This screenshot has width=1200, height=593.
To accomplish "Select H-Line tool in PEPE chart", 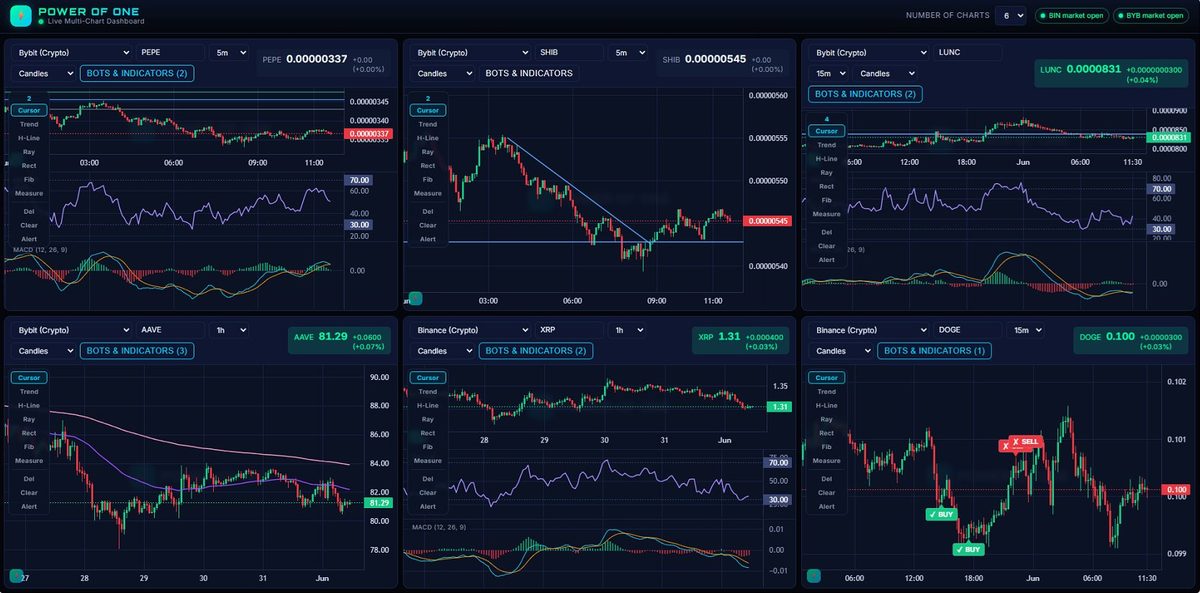I will (x=29, y=138).
